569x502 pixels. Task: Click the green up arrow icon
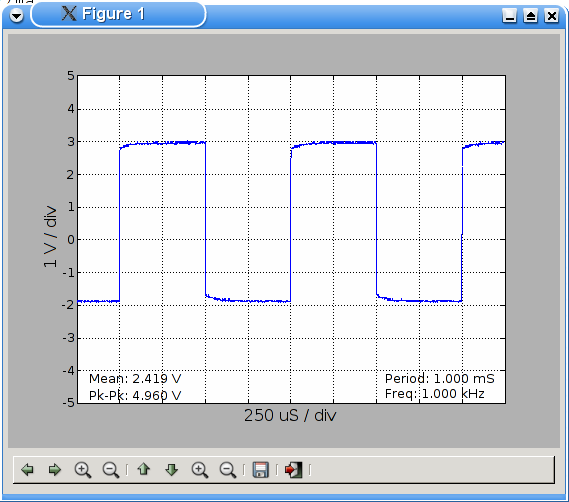[x=144, y=469]
